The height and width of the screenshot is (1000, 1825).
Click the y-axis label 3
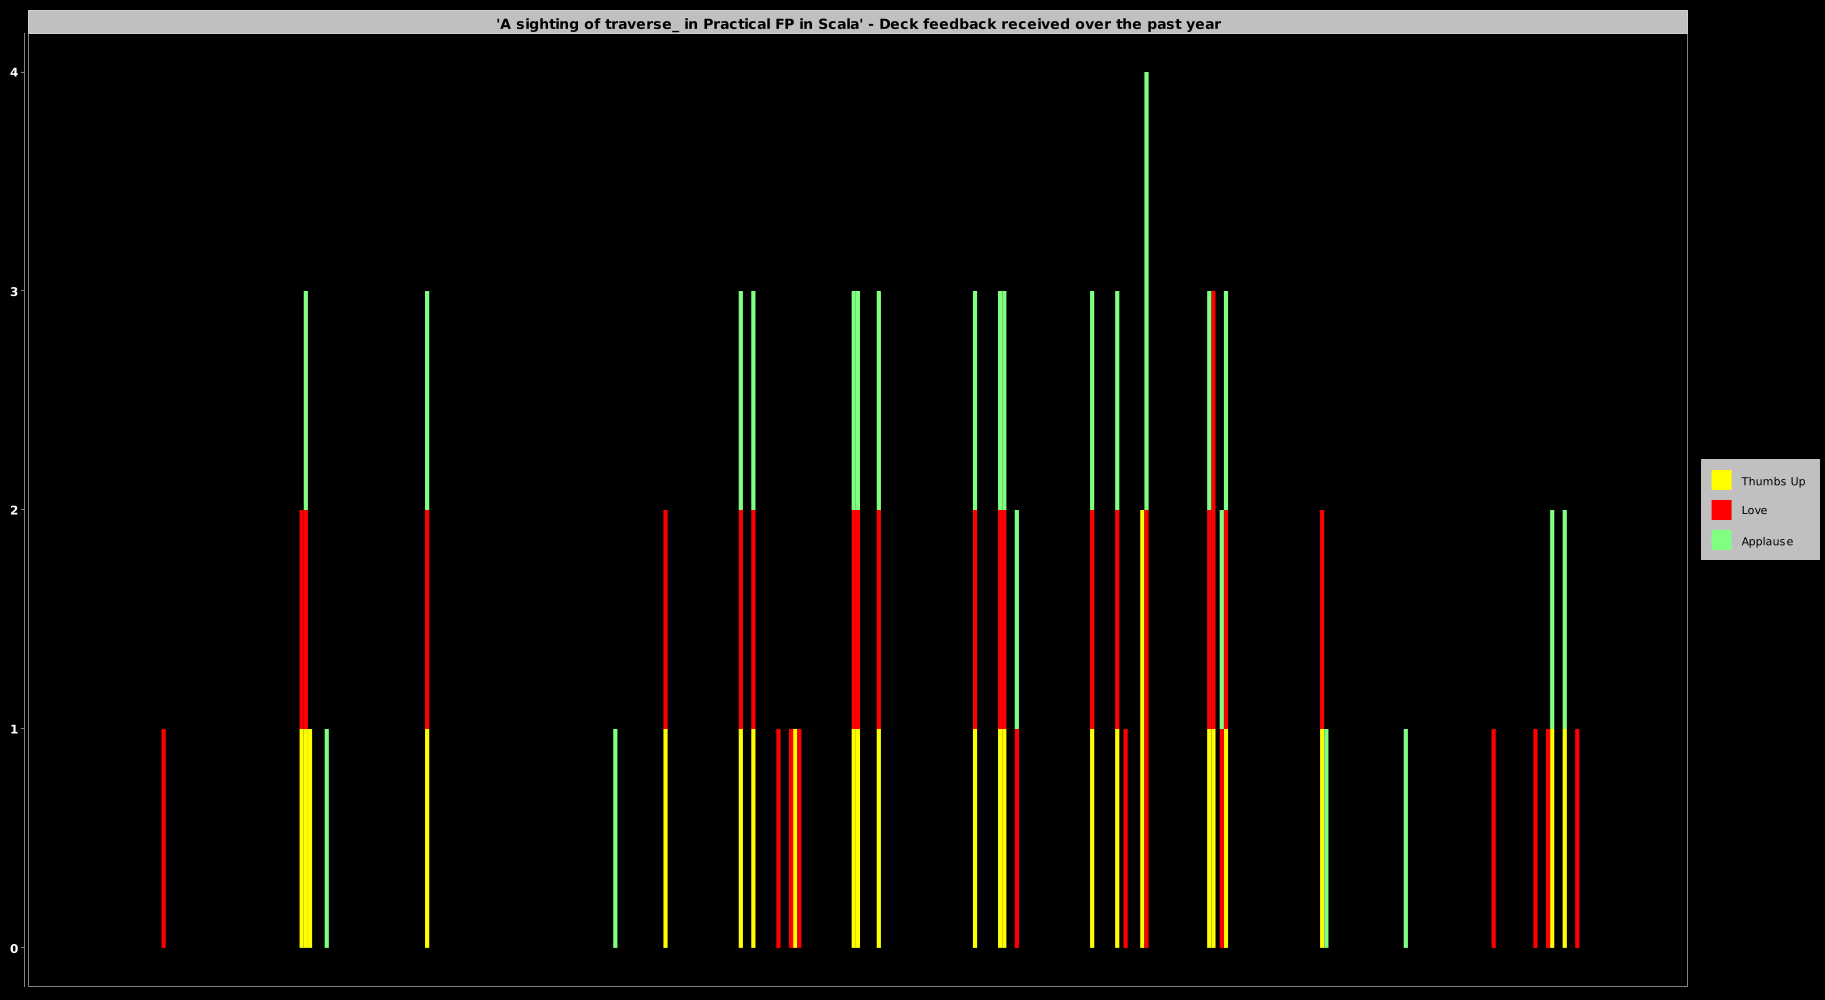coord(14,291)
